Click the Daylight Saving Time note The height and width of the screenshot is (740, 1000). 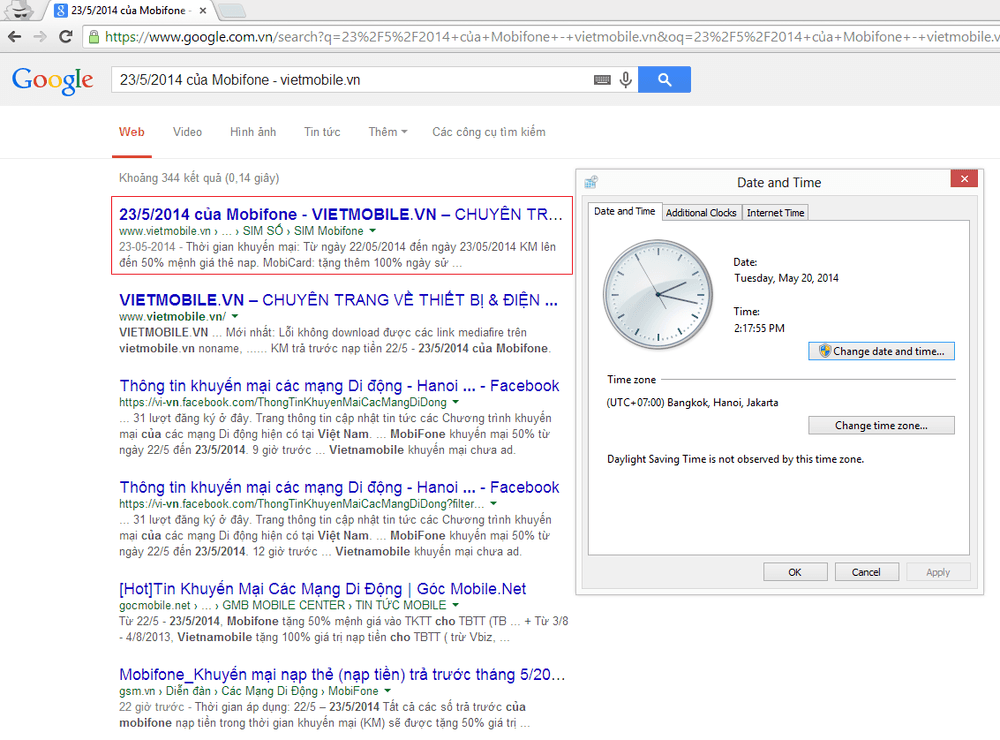pos(735,459)
